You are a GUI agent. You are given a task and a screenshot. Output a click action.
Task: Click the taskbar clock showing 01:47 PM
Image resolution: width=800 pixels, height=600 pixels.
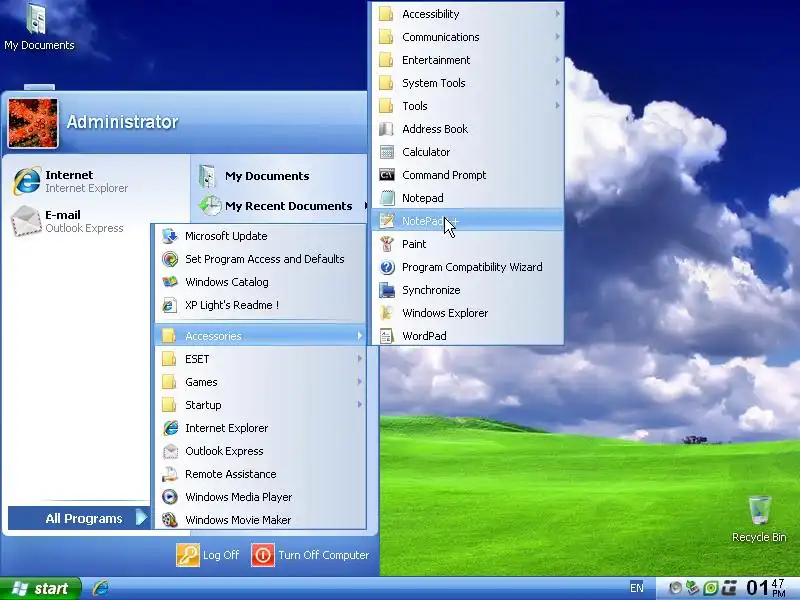[766, 588]
